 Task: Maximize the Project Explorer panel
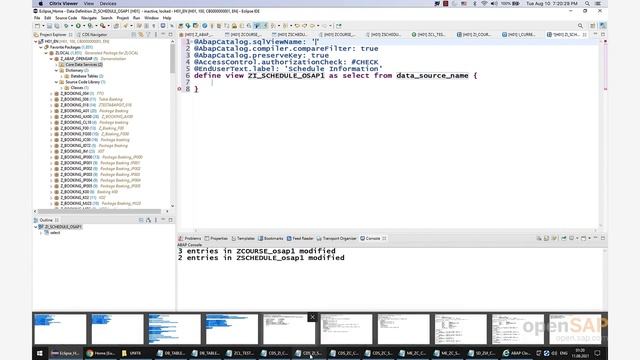tap(171, 35)
